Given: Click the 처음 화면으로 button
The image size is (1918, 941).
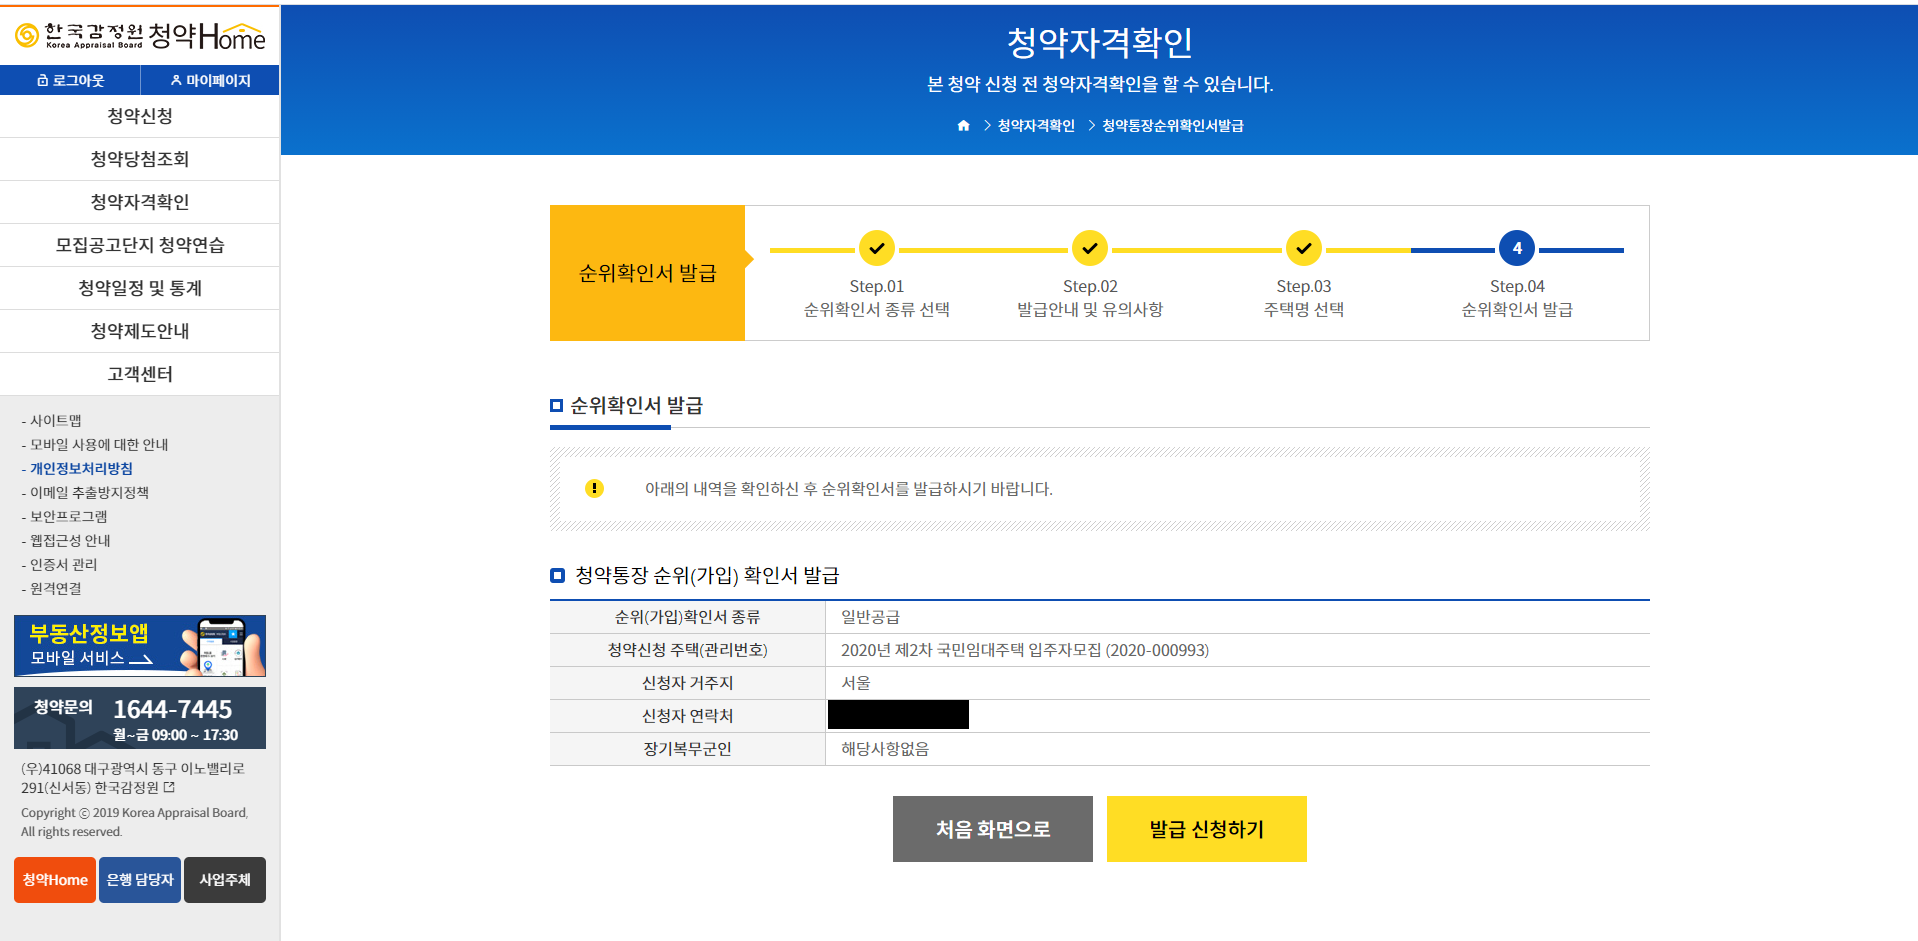Looking at the screenshot, I should click(992, 828).
